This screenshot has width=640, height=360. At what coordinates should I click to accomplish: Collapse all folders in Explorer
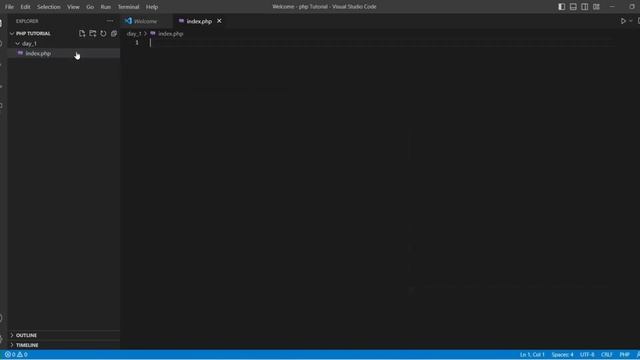click(114, 33)
